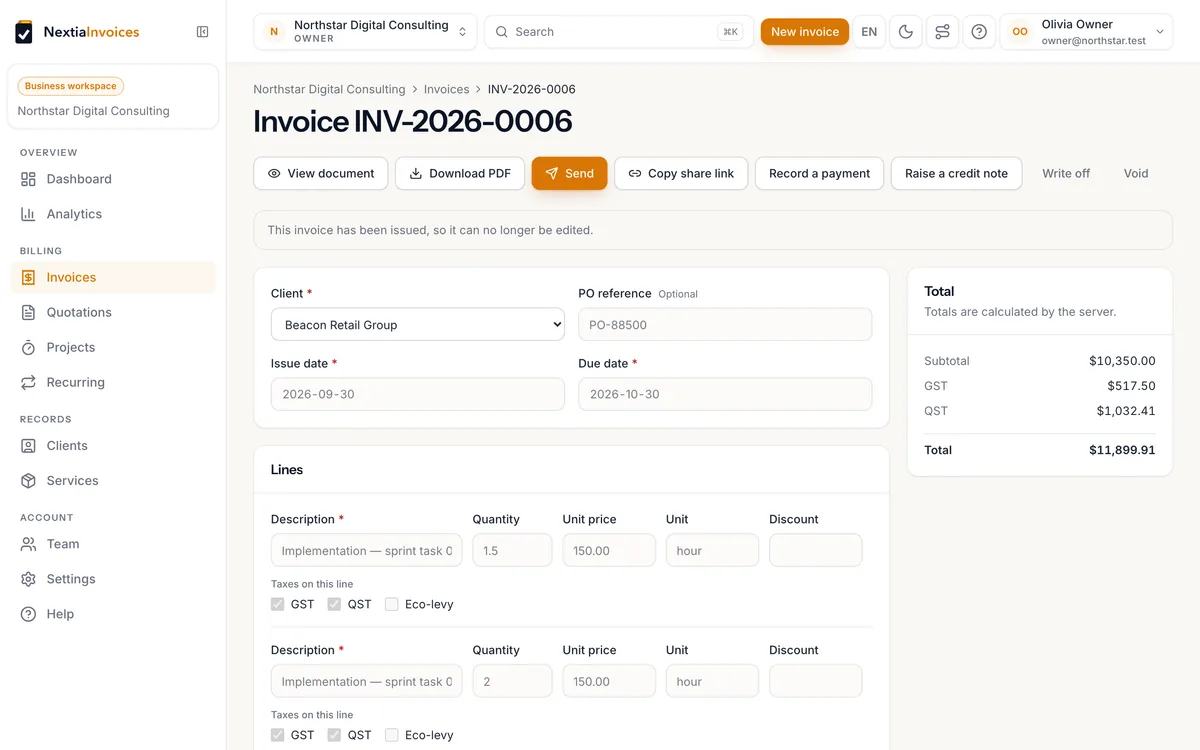
Task: Click the Write off button
Action: [1066, 173]
